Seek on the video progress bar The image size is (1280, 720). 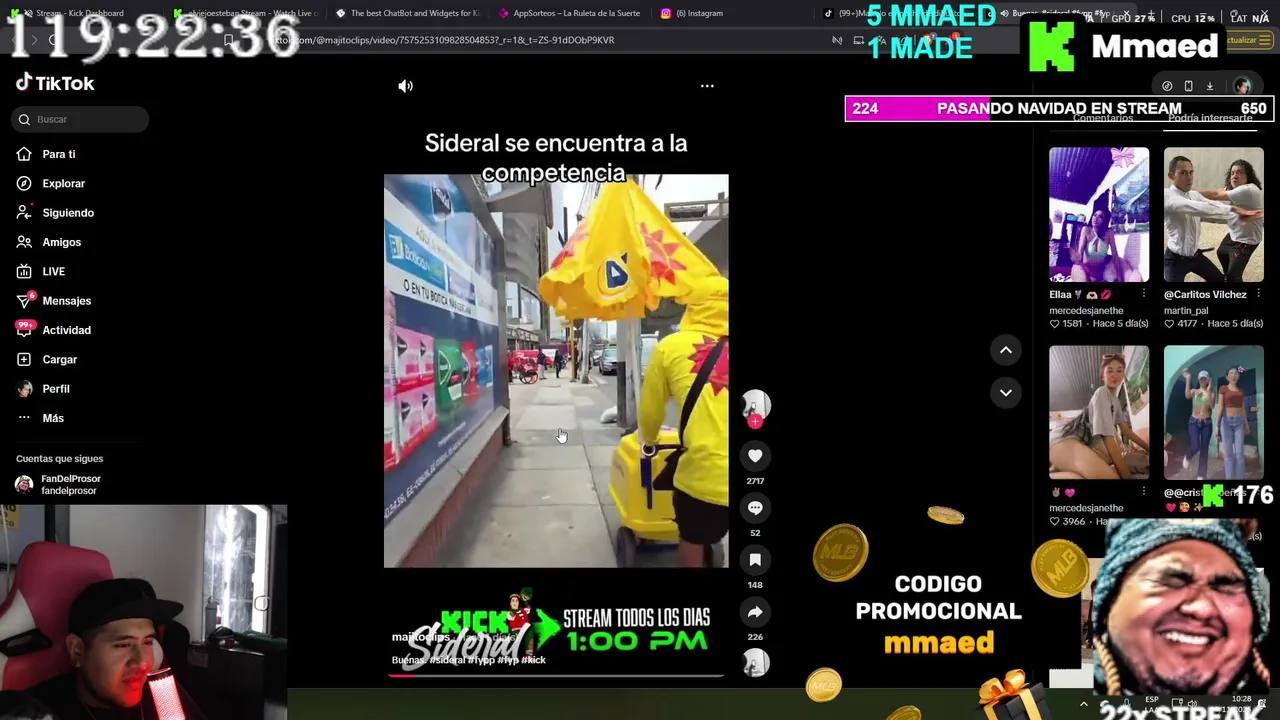[556, 675]
